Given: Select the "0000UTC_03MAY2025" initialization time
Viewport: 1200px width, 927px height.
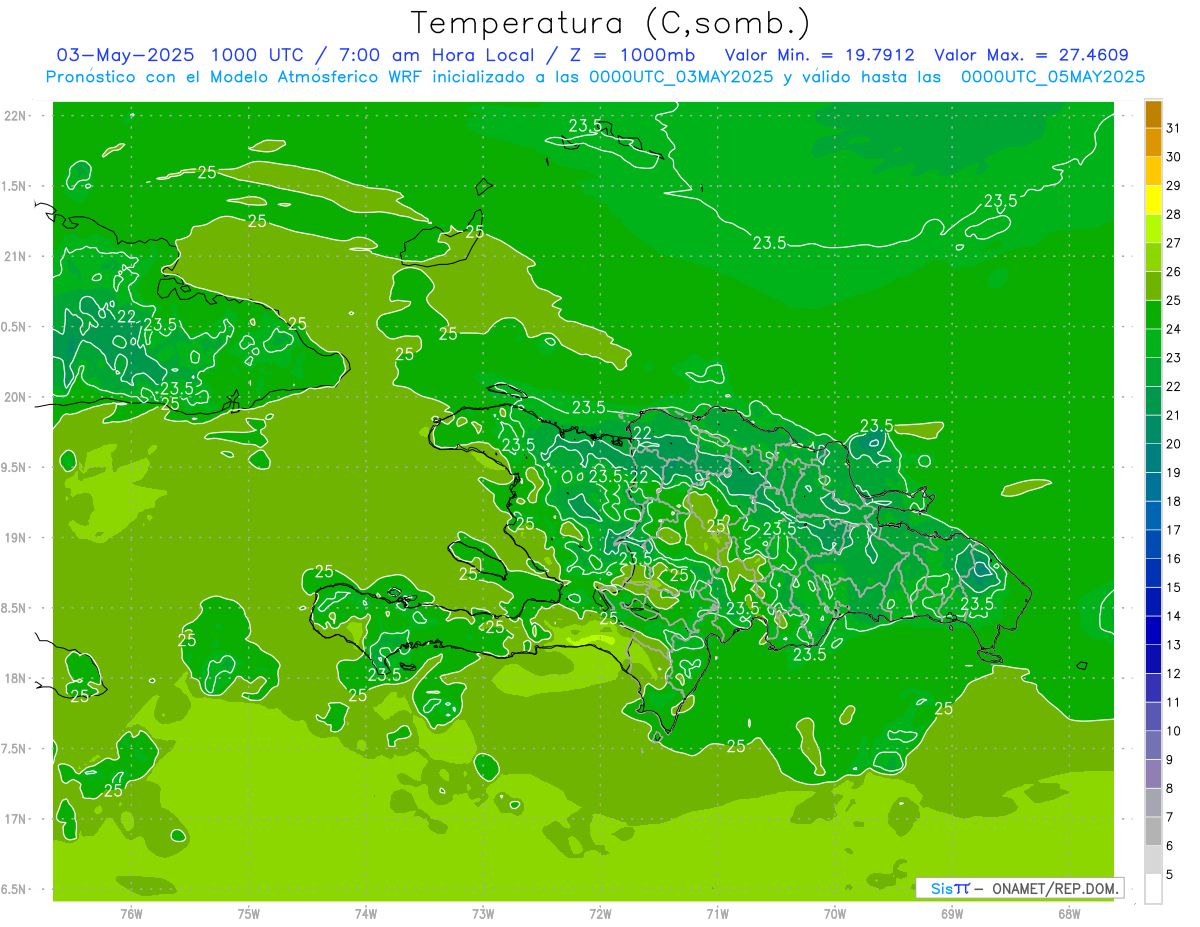Looking at the screenshot, I should pyautogui.click(x=682, y=76).
